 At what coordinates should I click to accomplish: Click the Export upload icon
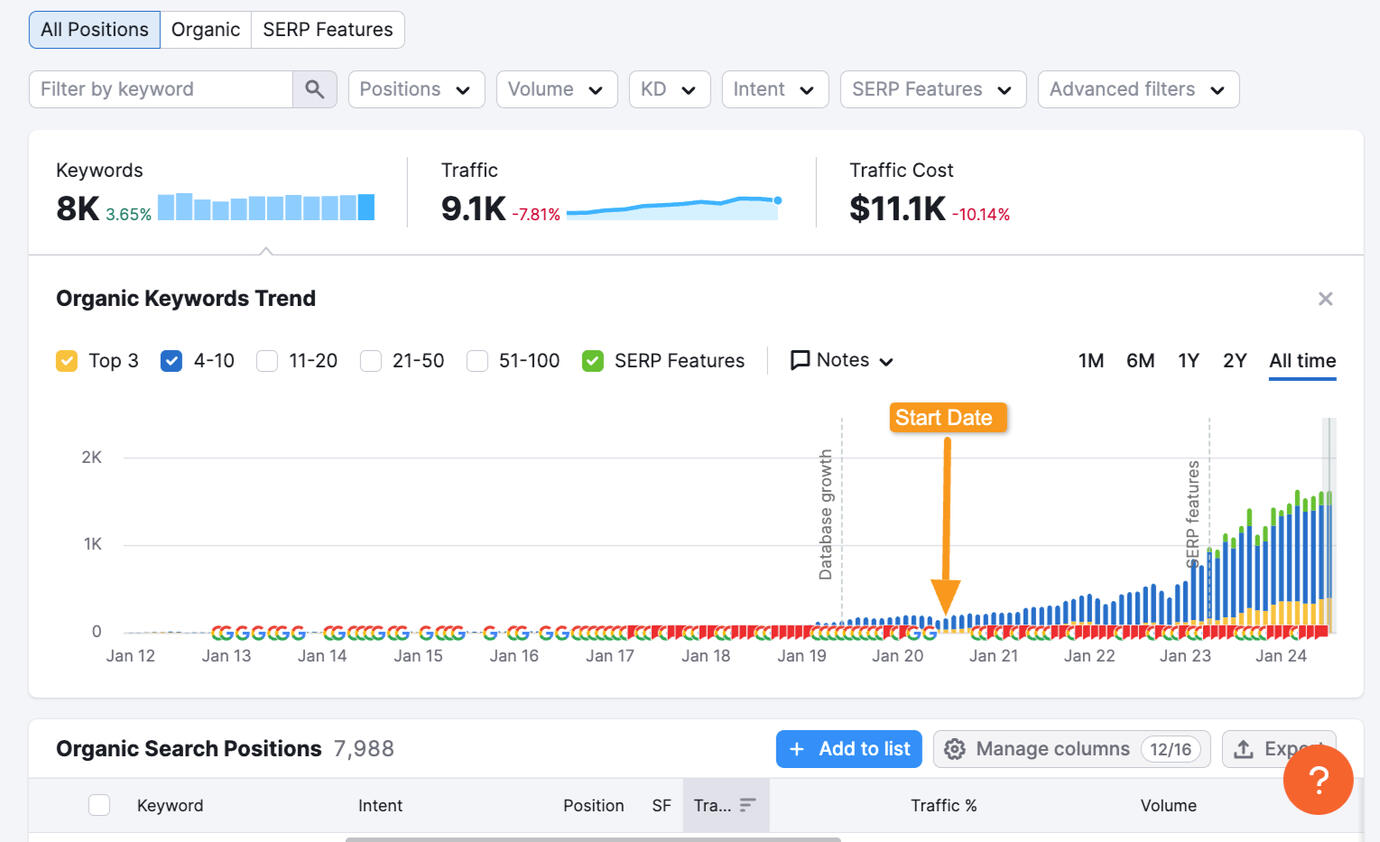point(1243,749)
